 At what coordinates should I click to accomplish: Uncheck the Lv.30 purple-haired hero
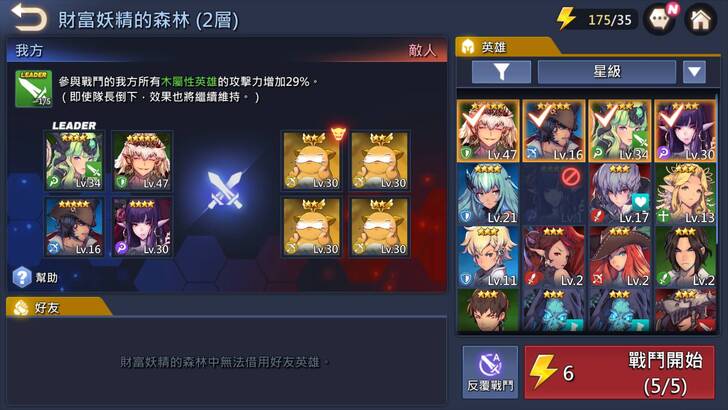pos(685,131)
